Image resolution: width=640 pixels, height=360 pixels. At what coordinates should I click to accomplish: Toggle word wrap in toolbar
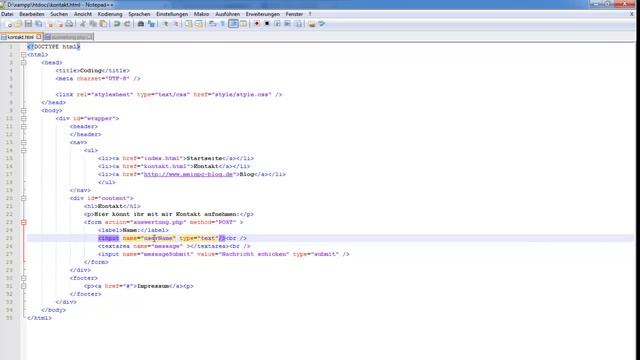212,24
